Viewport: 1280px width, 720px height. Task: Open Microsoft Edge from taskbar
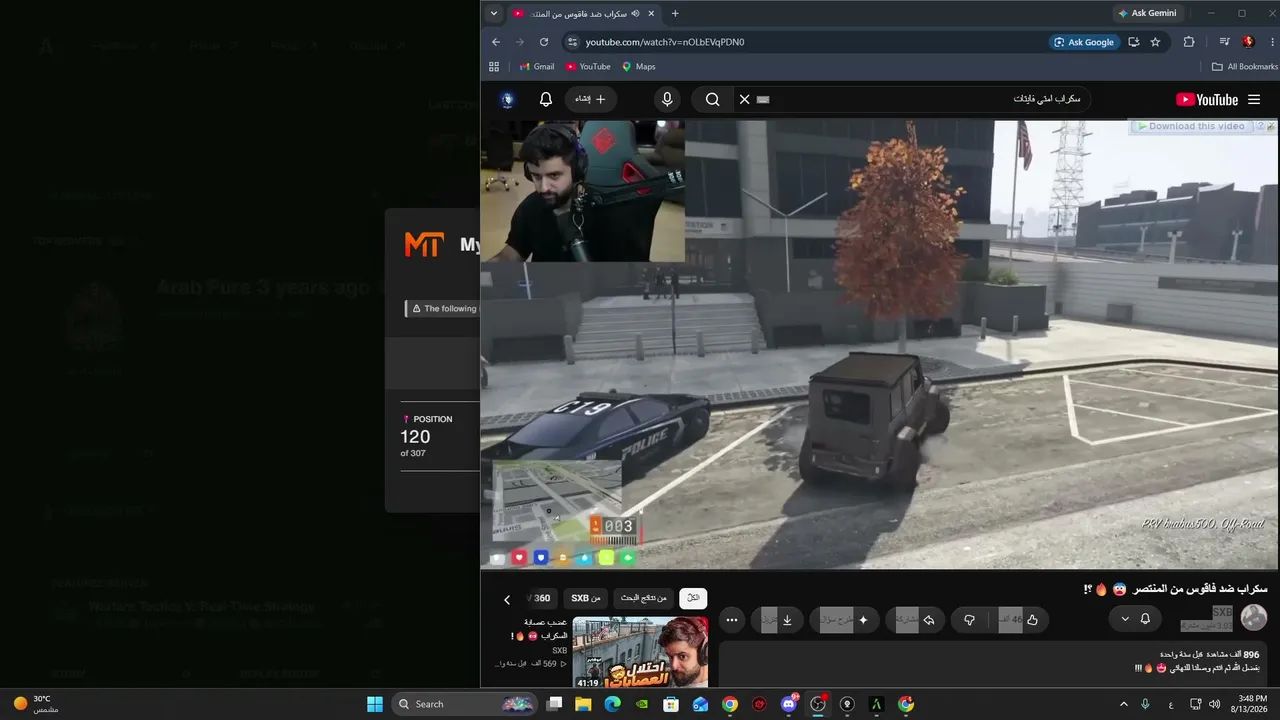tap(613, 704)
